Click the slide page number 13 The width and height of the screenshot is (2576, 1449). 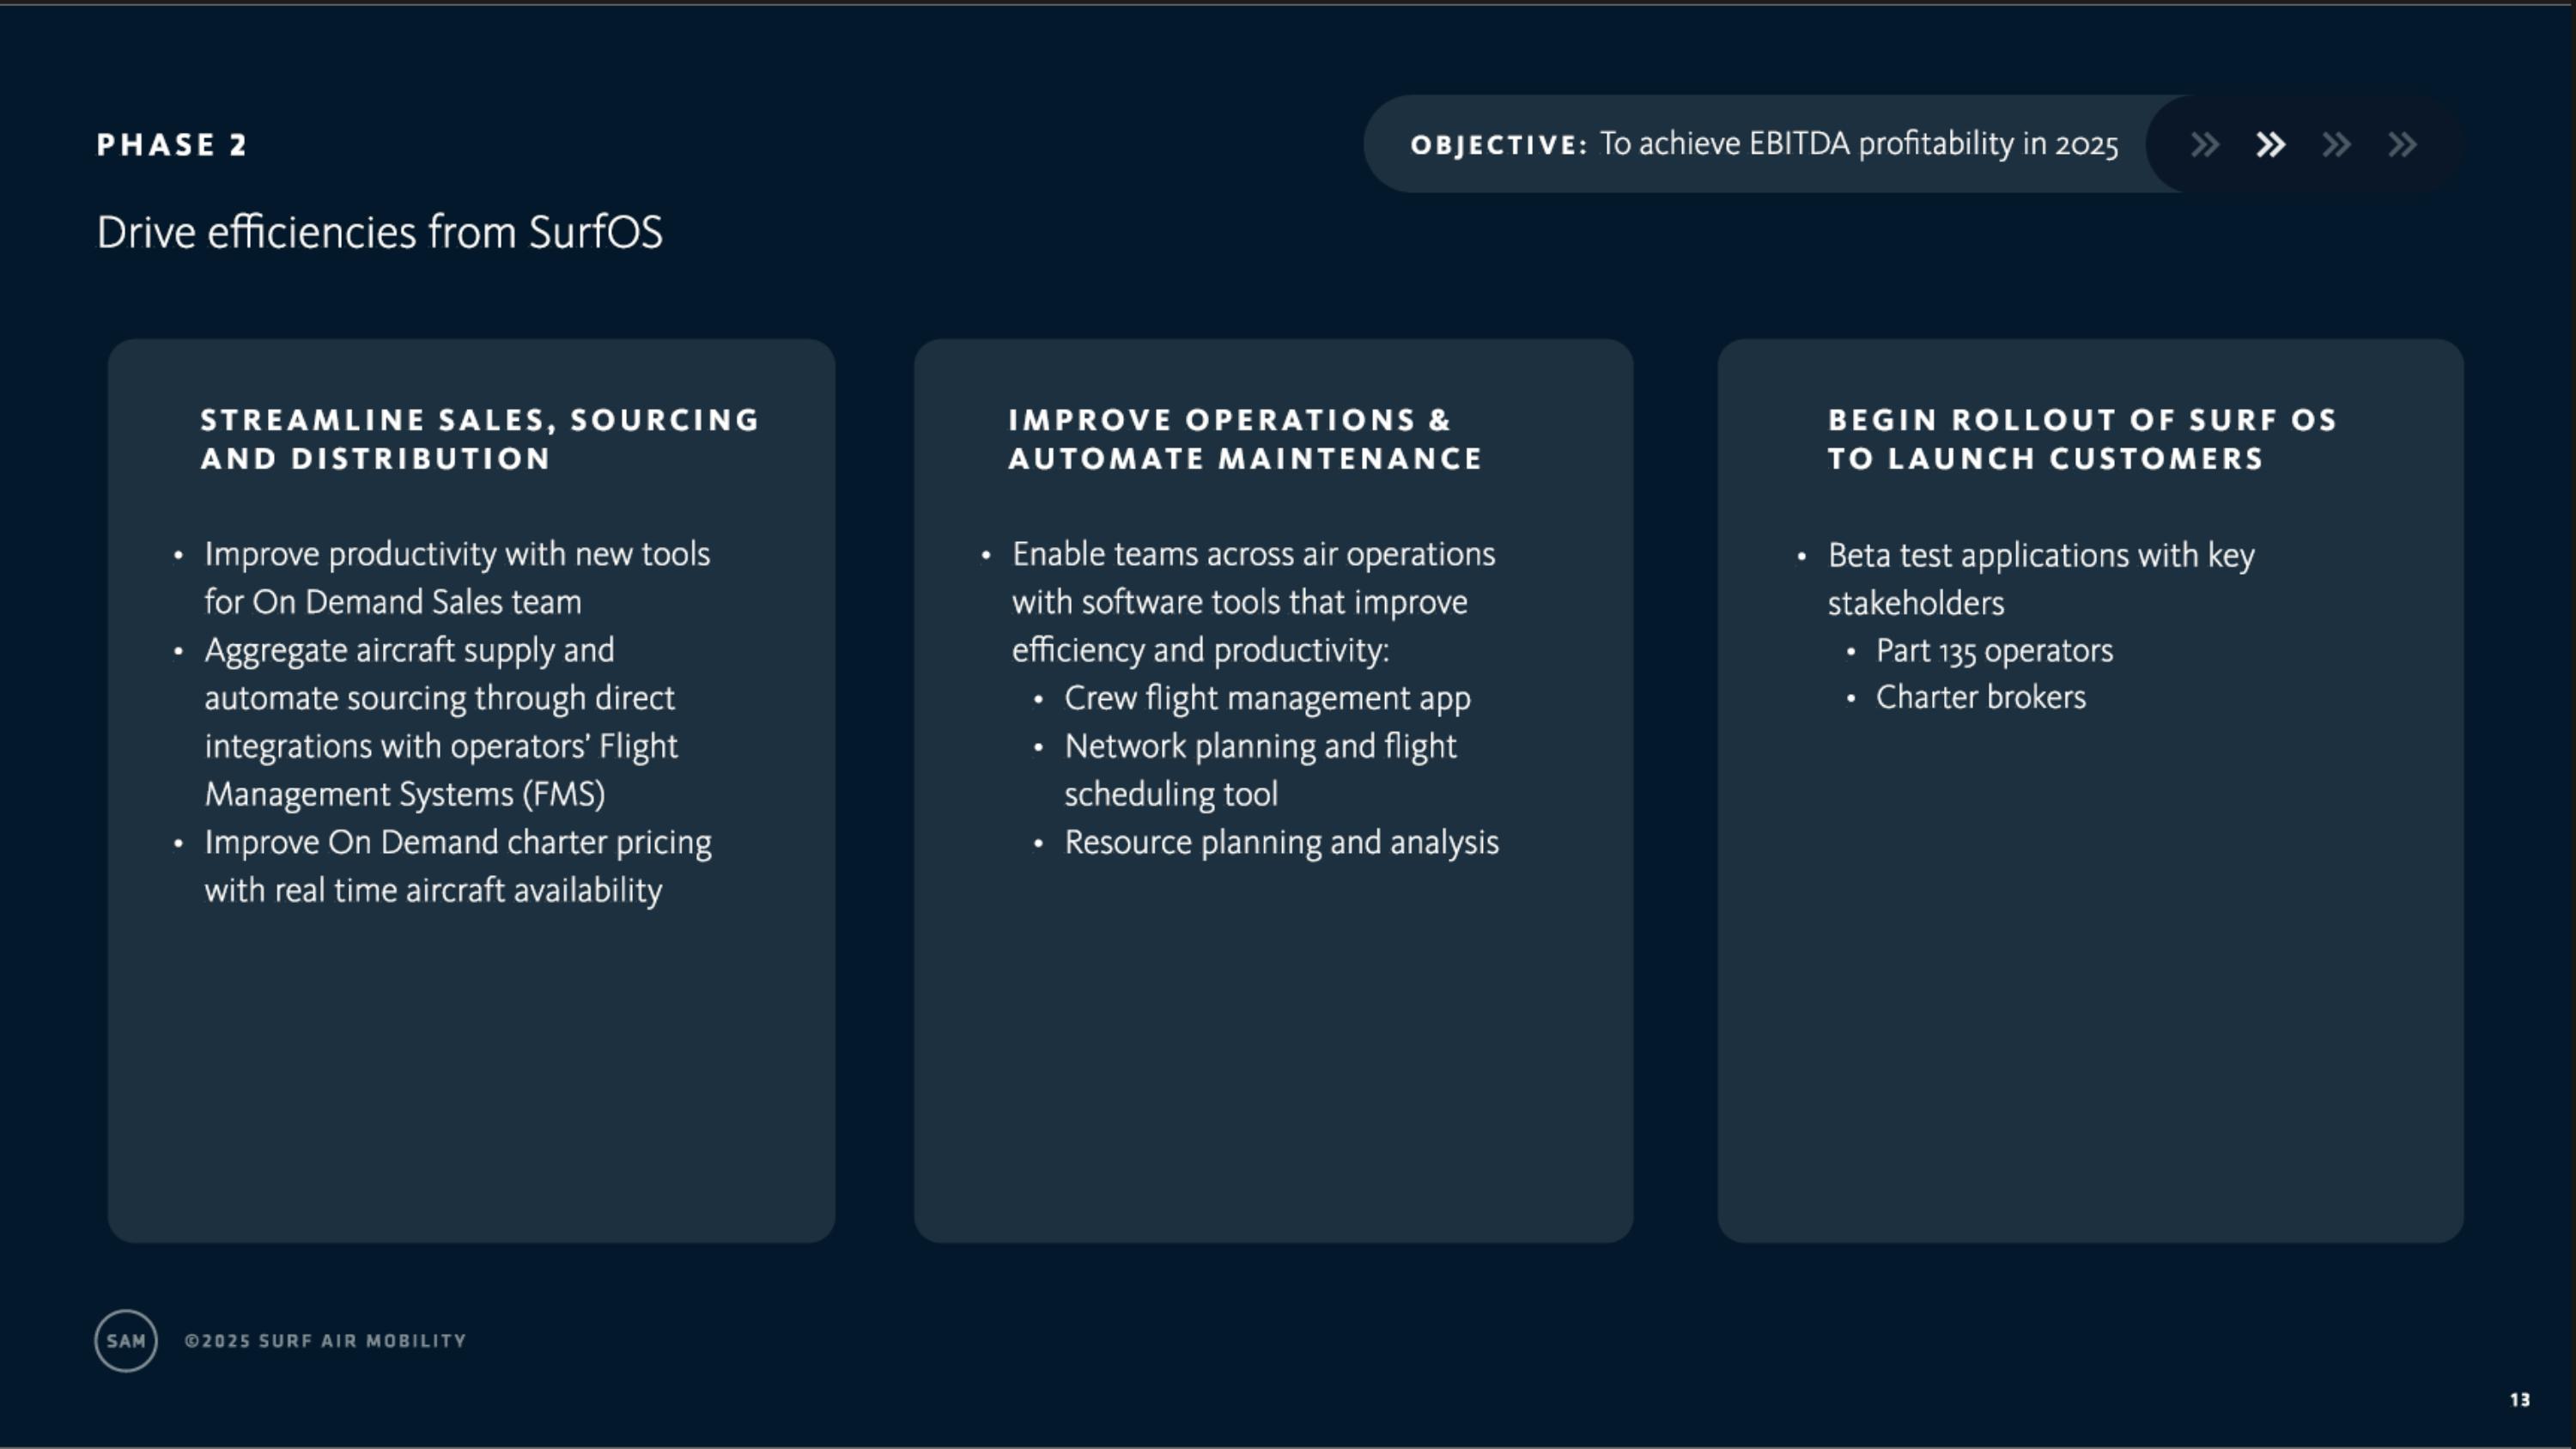pos(2519,1400)
